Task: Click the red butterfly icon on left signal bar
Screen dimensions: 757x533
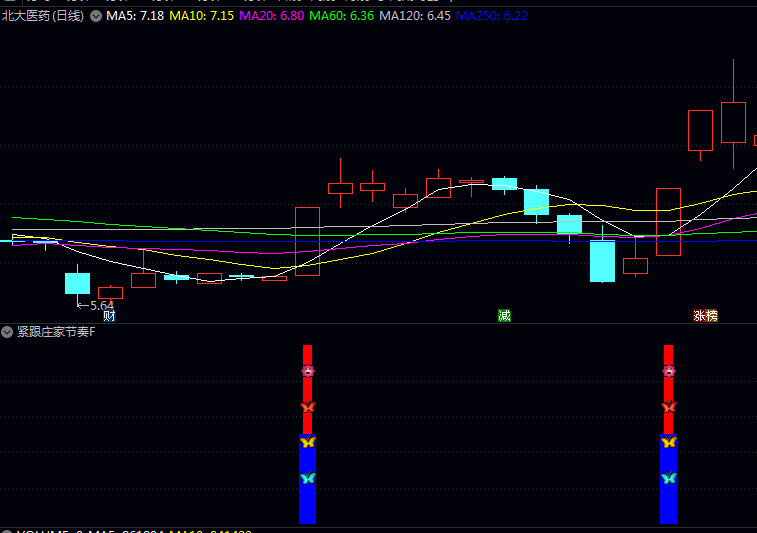Action: 308,407
